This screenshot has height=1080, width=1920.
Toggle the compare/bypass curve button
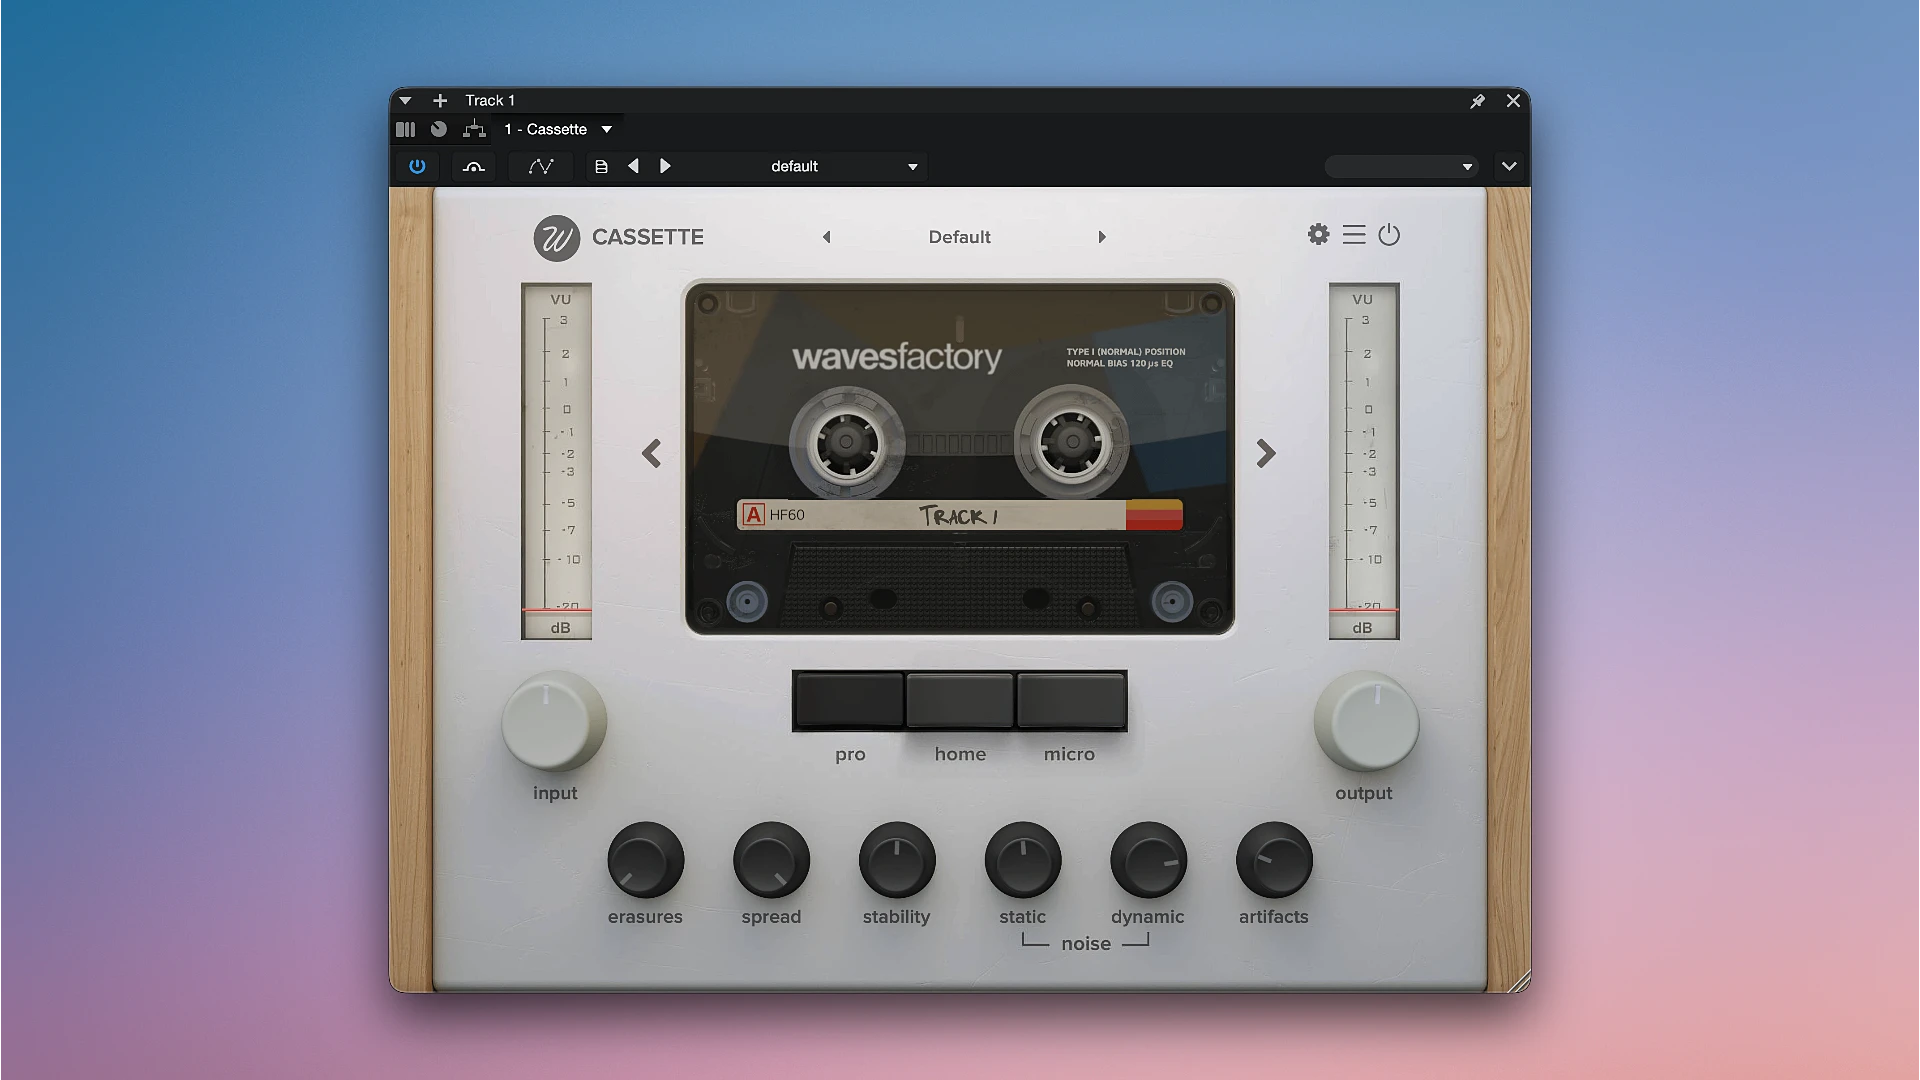click(474, 167)
